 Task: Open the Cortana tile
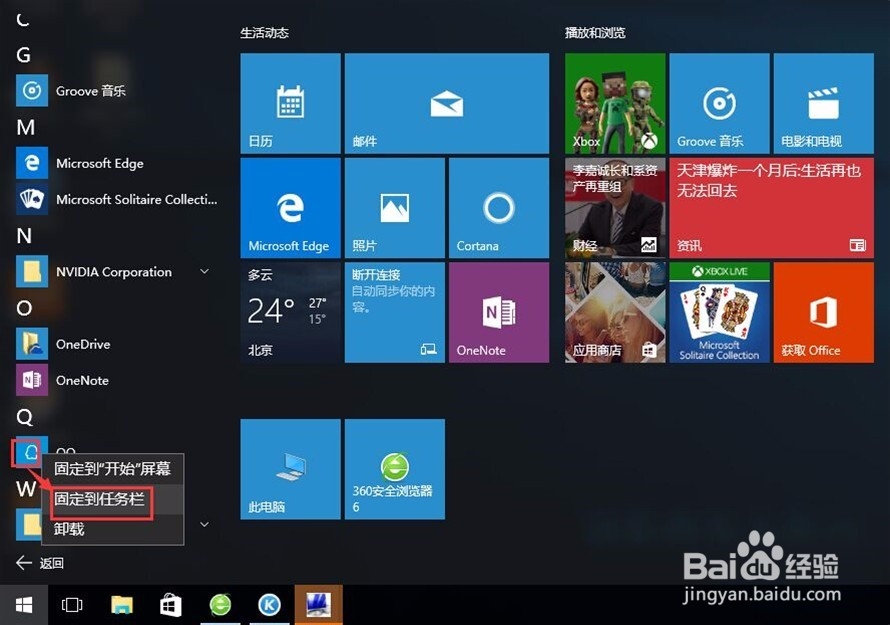pyautogui.click(x=499, y=208)
